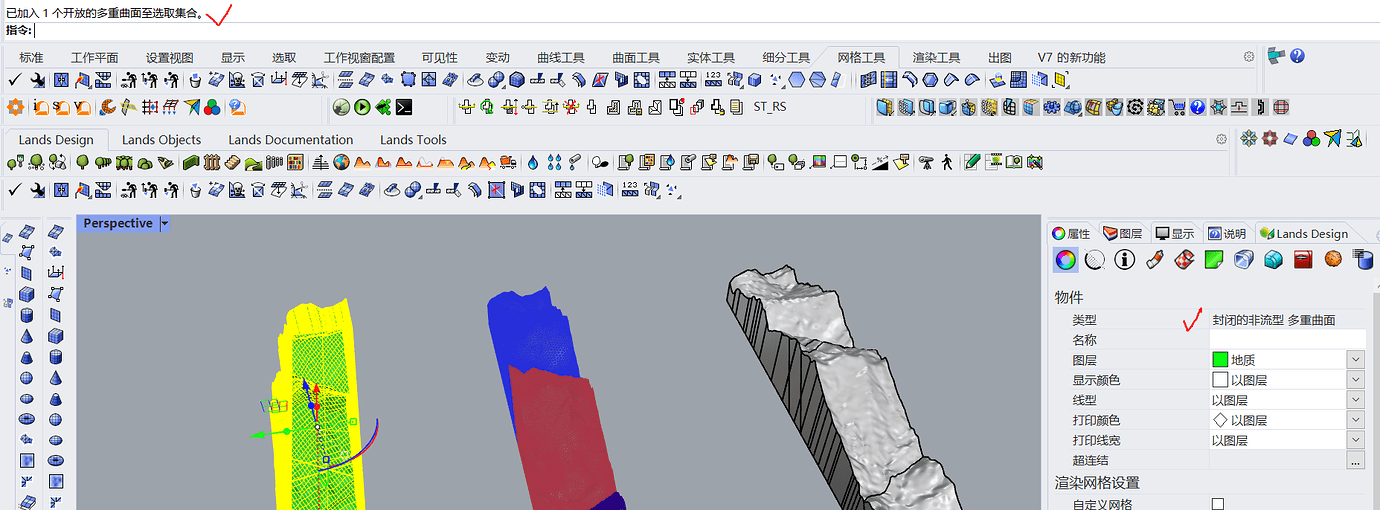Click the delivery truck icon in Lands toolbar
The height and width of the screenshot is (510, 1380).
(508, 162)
